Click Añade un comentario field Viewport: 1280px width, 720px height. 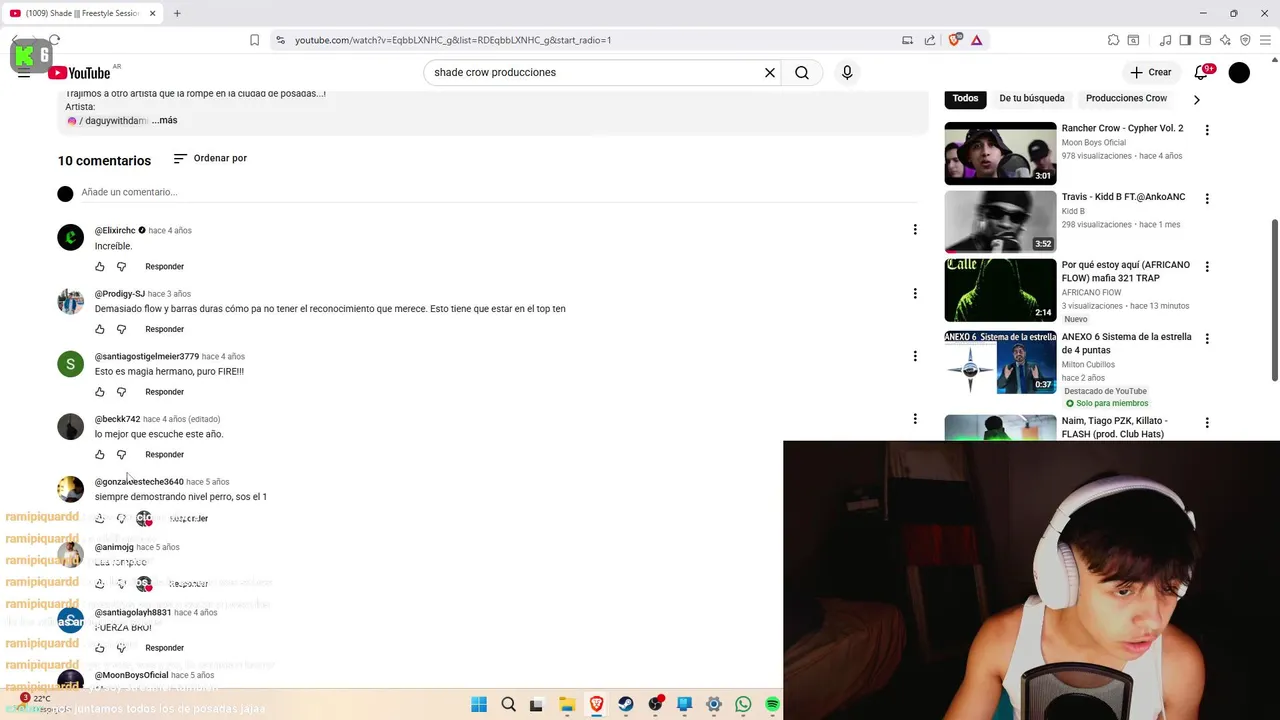500,192
